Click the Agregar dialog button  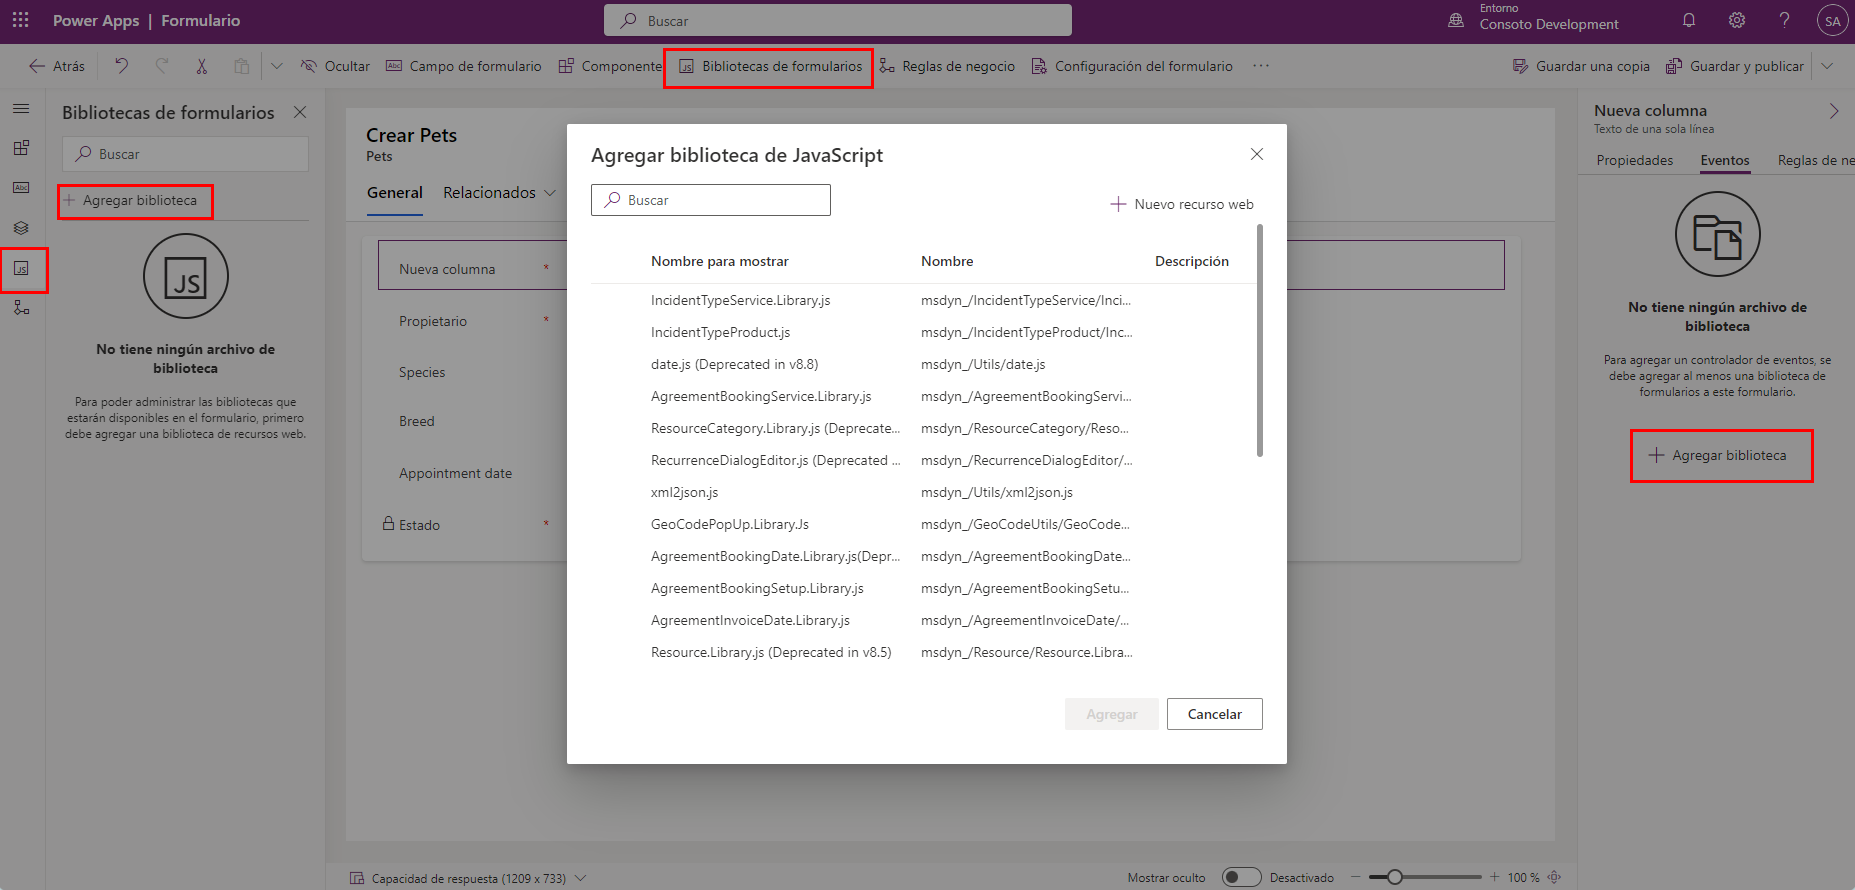(x=1112, y=714)
